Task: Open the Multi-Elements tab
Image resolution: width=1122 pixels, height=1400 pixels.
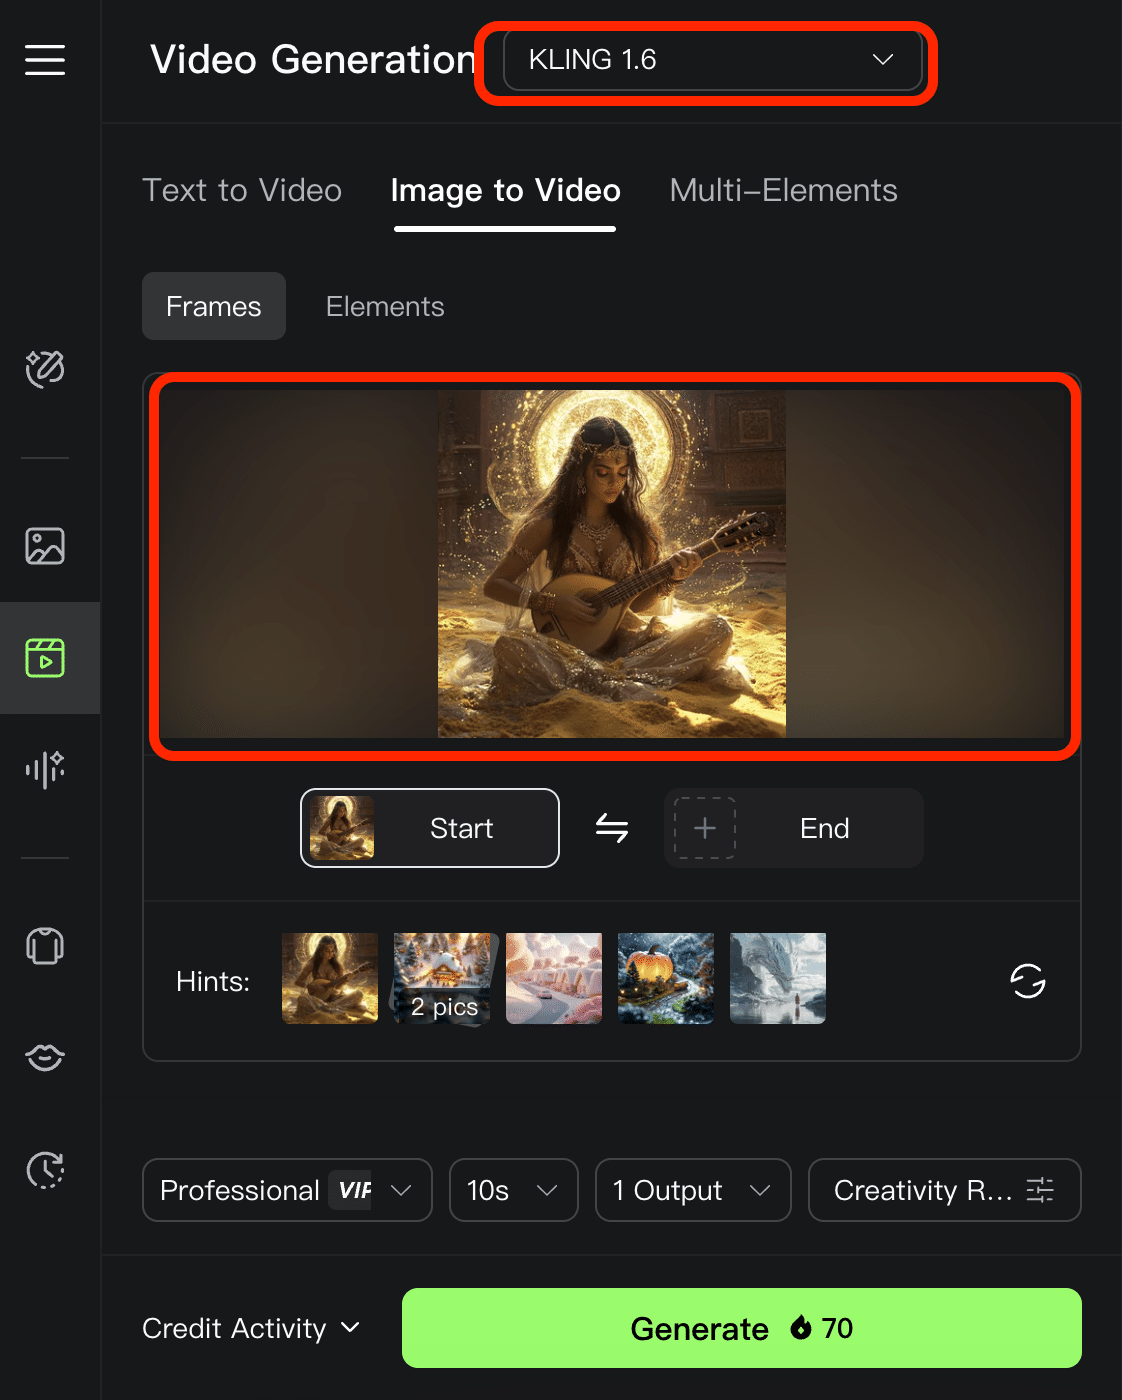Action: [783, 190]
